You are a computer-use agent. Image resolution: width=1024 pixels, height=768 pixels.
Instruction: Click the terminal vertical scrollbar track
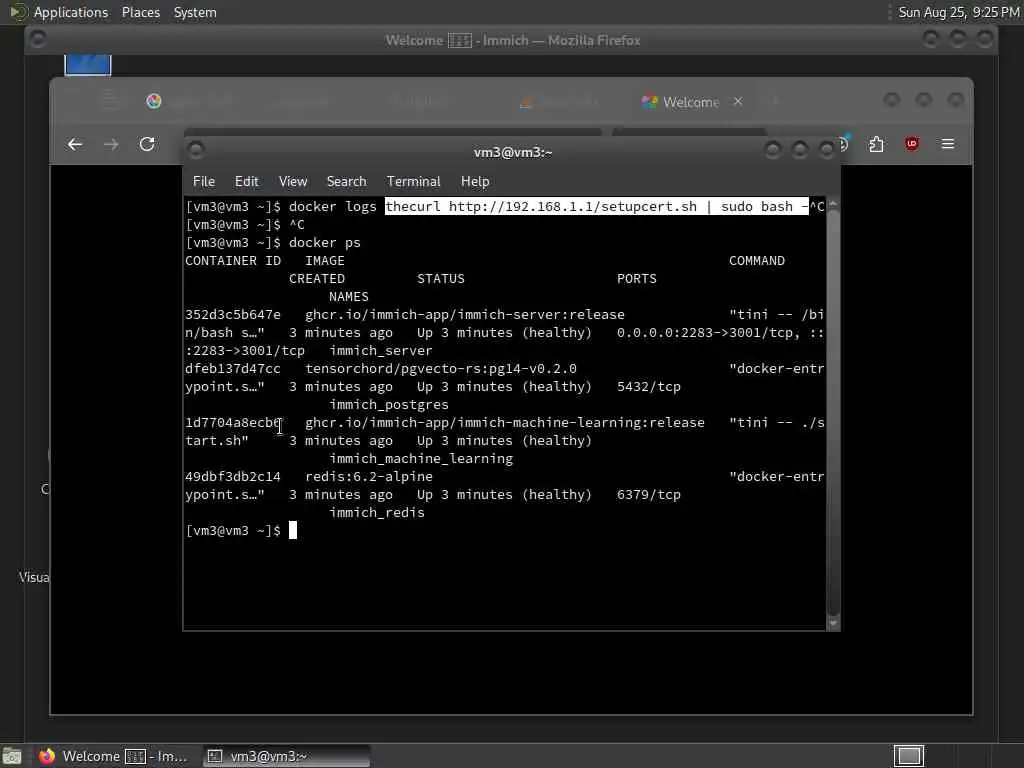coord(833,414)
